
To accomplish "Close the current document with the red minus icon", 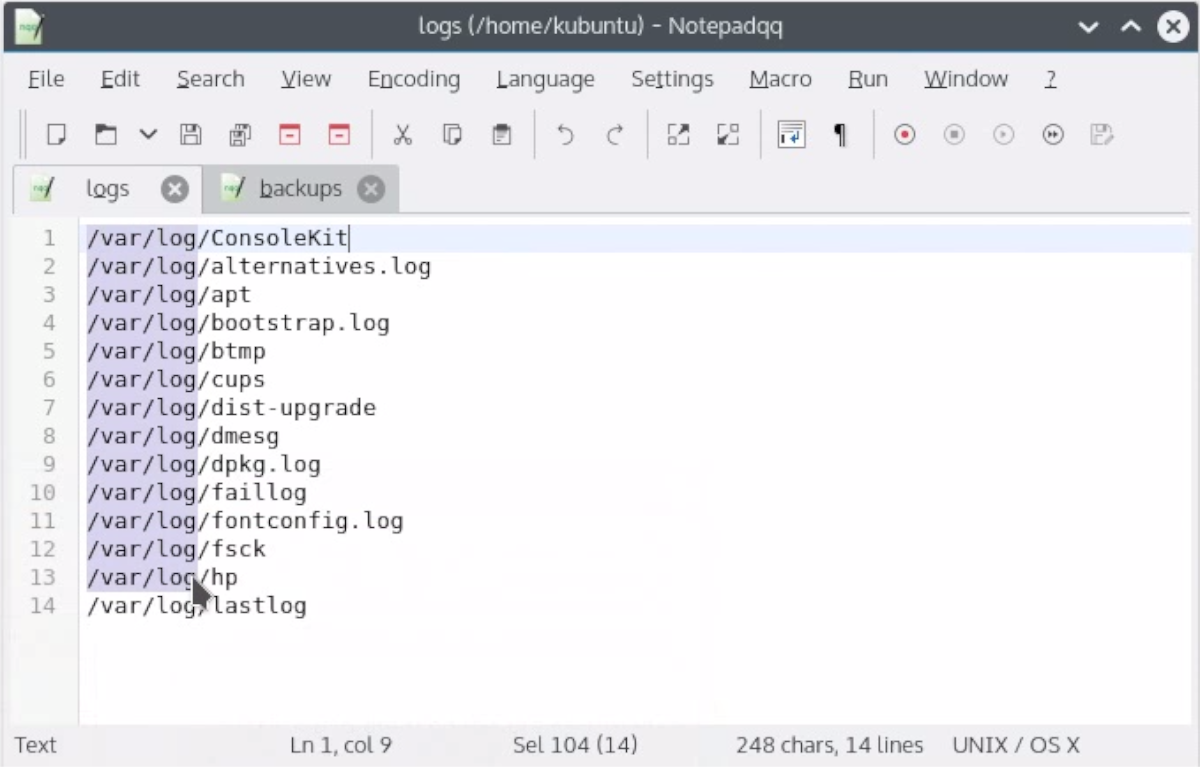I will click(x=289, y=134).
